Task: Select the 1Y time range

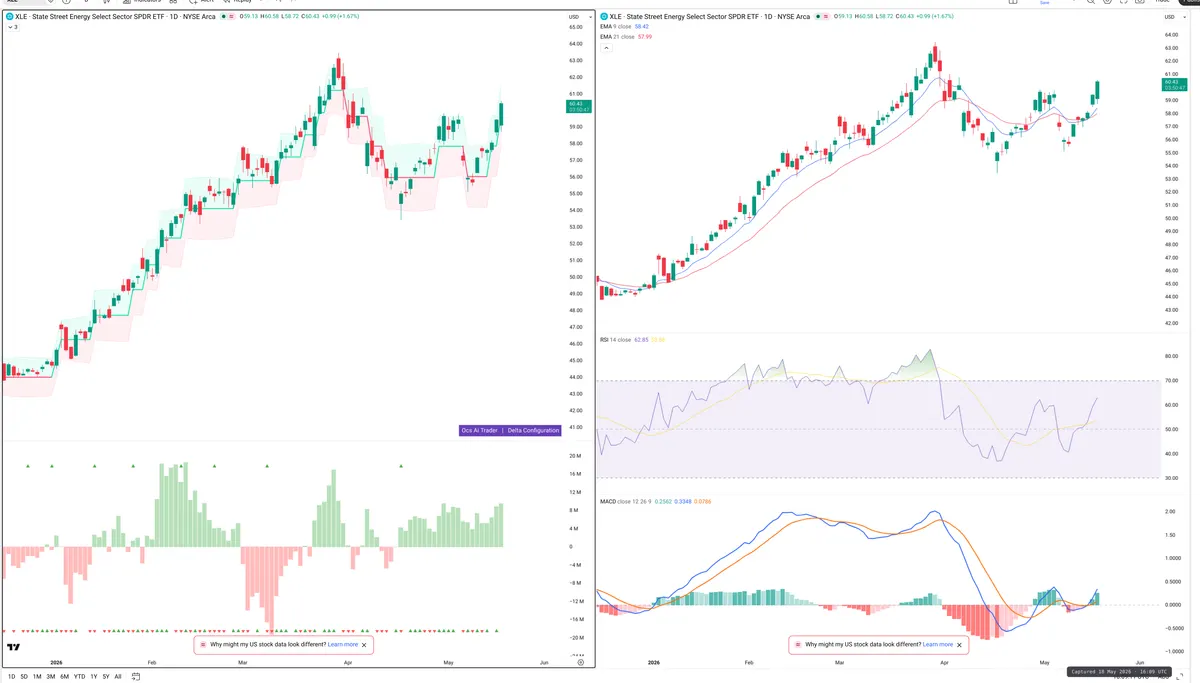Action: coord(94,677)
